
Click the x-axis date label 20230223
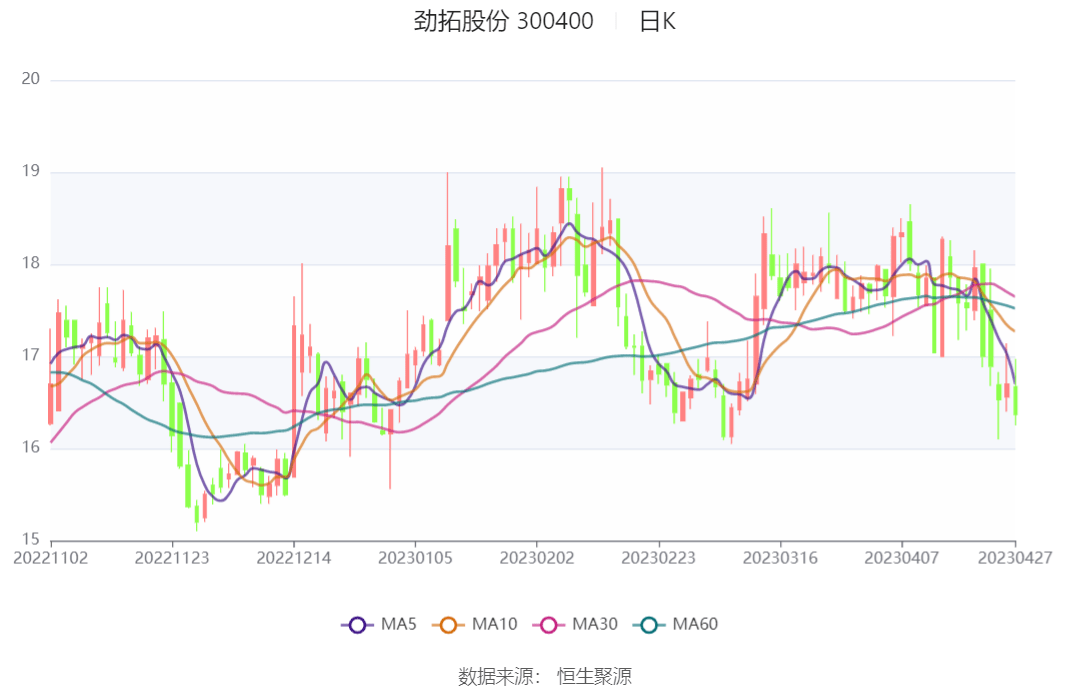(658, 558)
